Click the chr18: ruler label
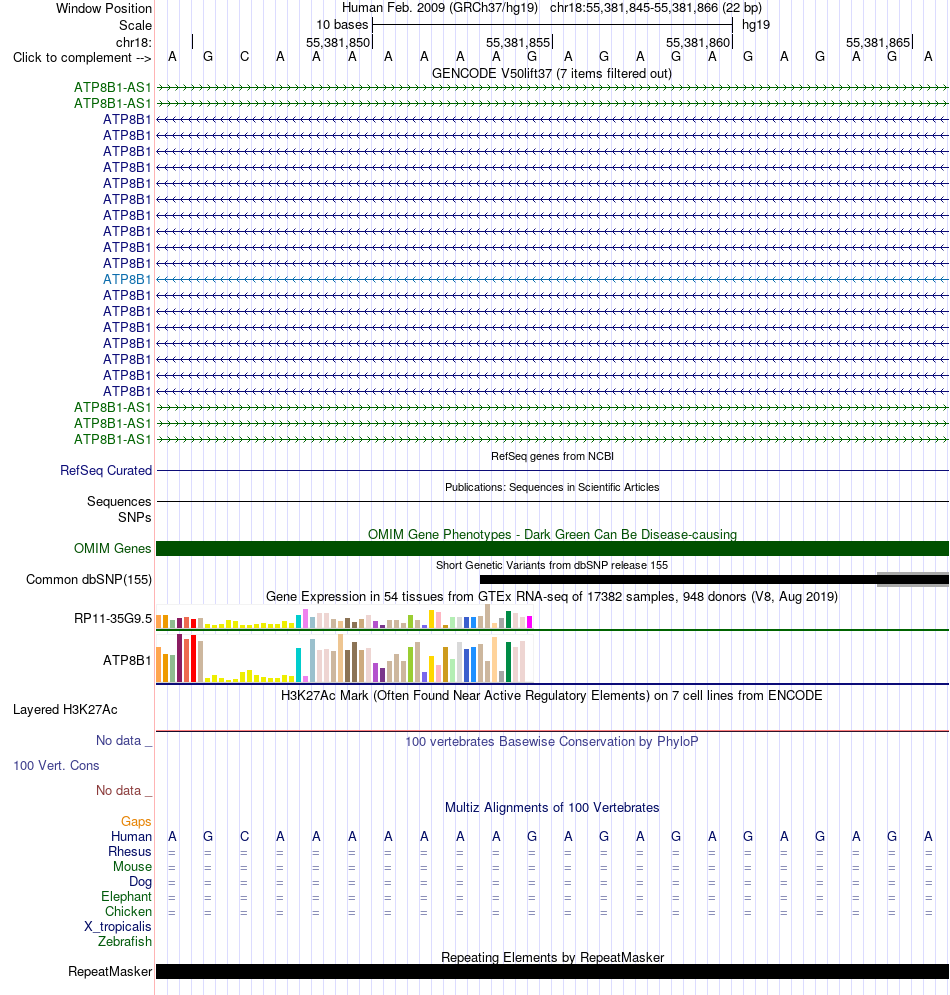The height and width of the screenshot is (995, 950). click(x=133, y=43)
